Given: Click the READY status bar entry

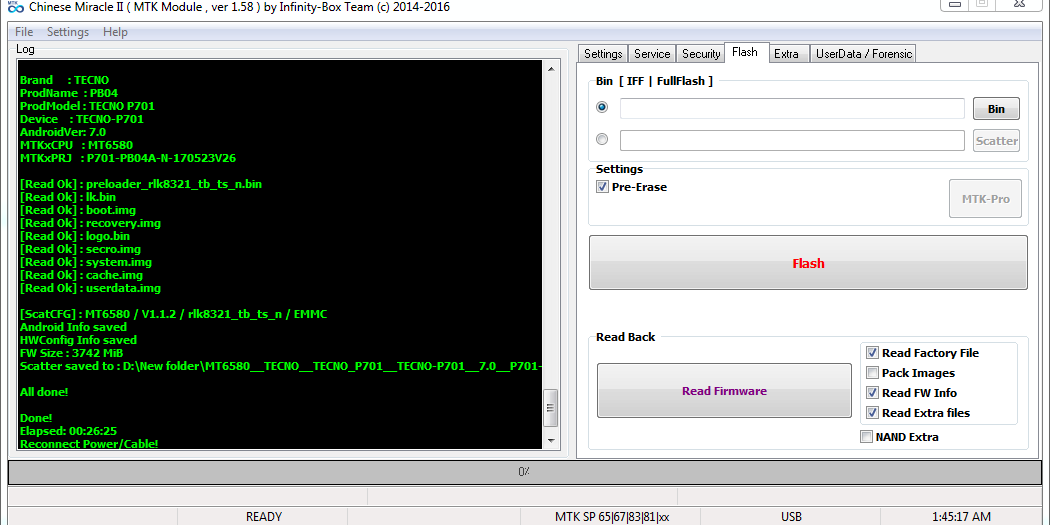Looking at the screenshot, I should [x=264, y=517].
